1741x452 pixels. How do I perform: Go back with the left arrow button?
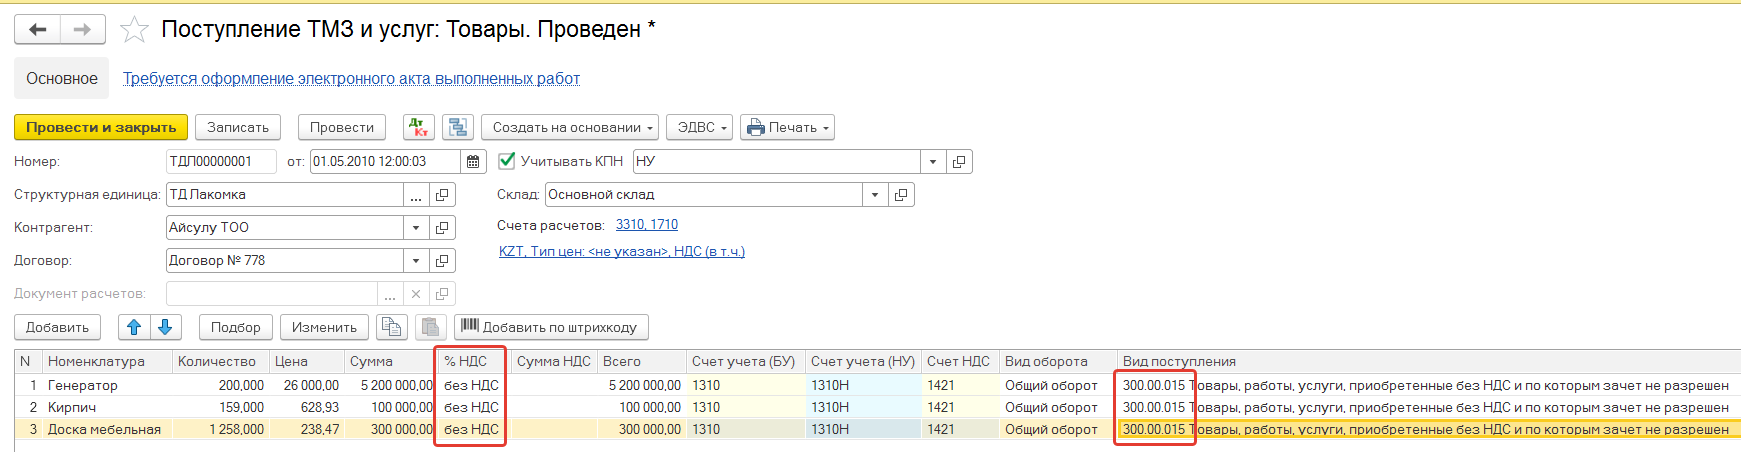(38, 30)
